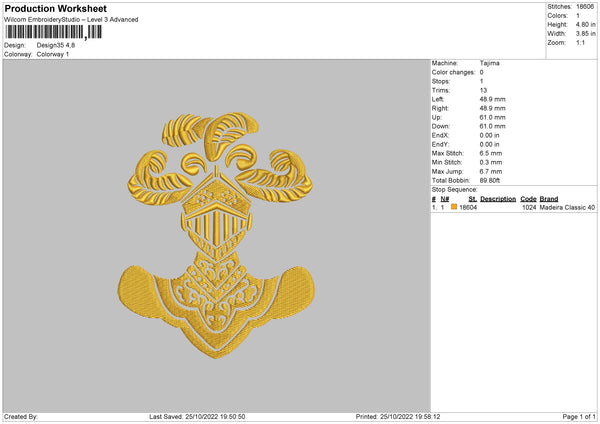The width and height of the screenshot is (600, 424).
Task: Click the 'Code' column header
Action: click(x=528, y=199)
